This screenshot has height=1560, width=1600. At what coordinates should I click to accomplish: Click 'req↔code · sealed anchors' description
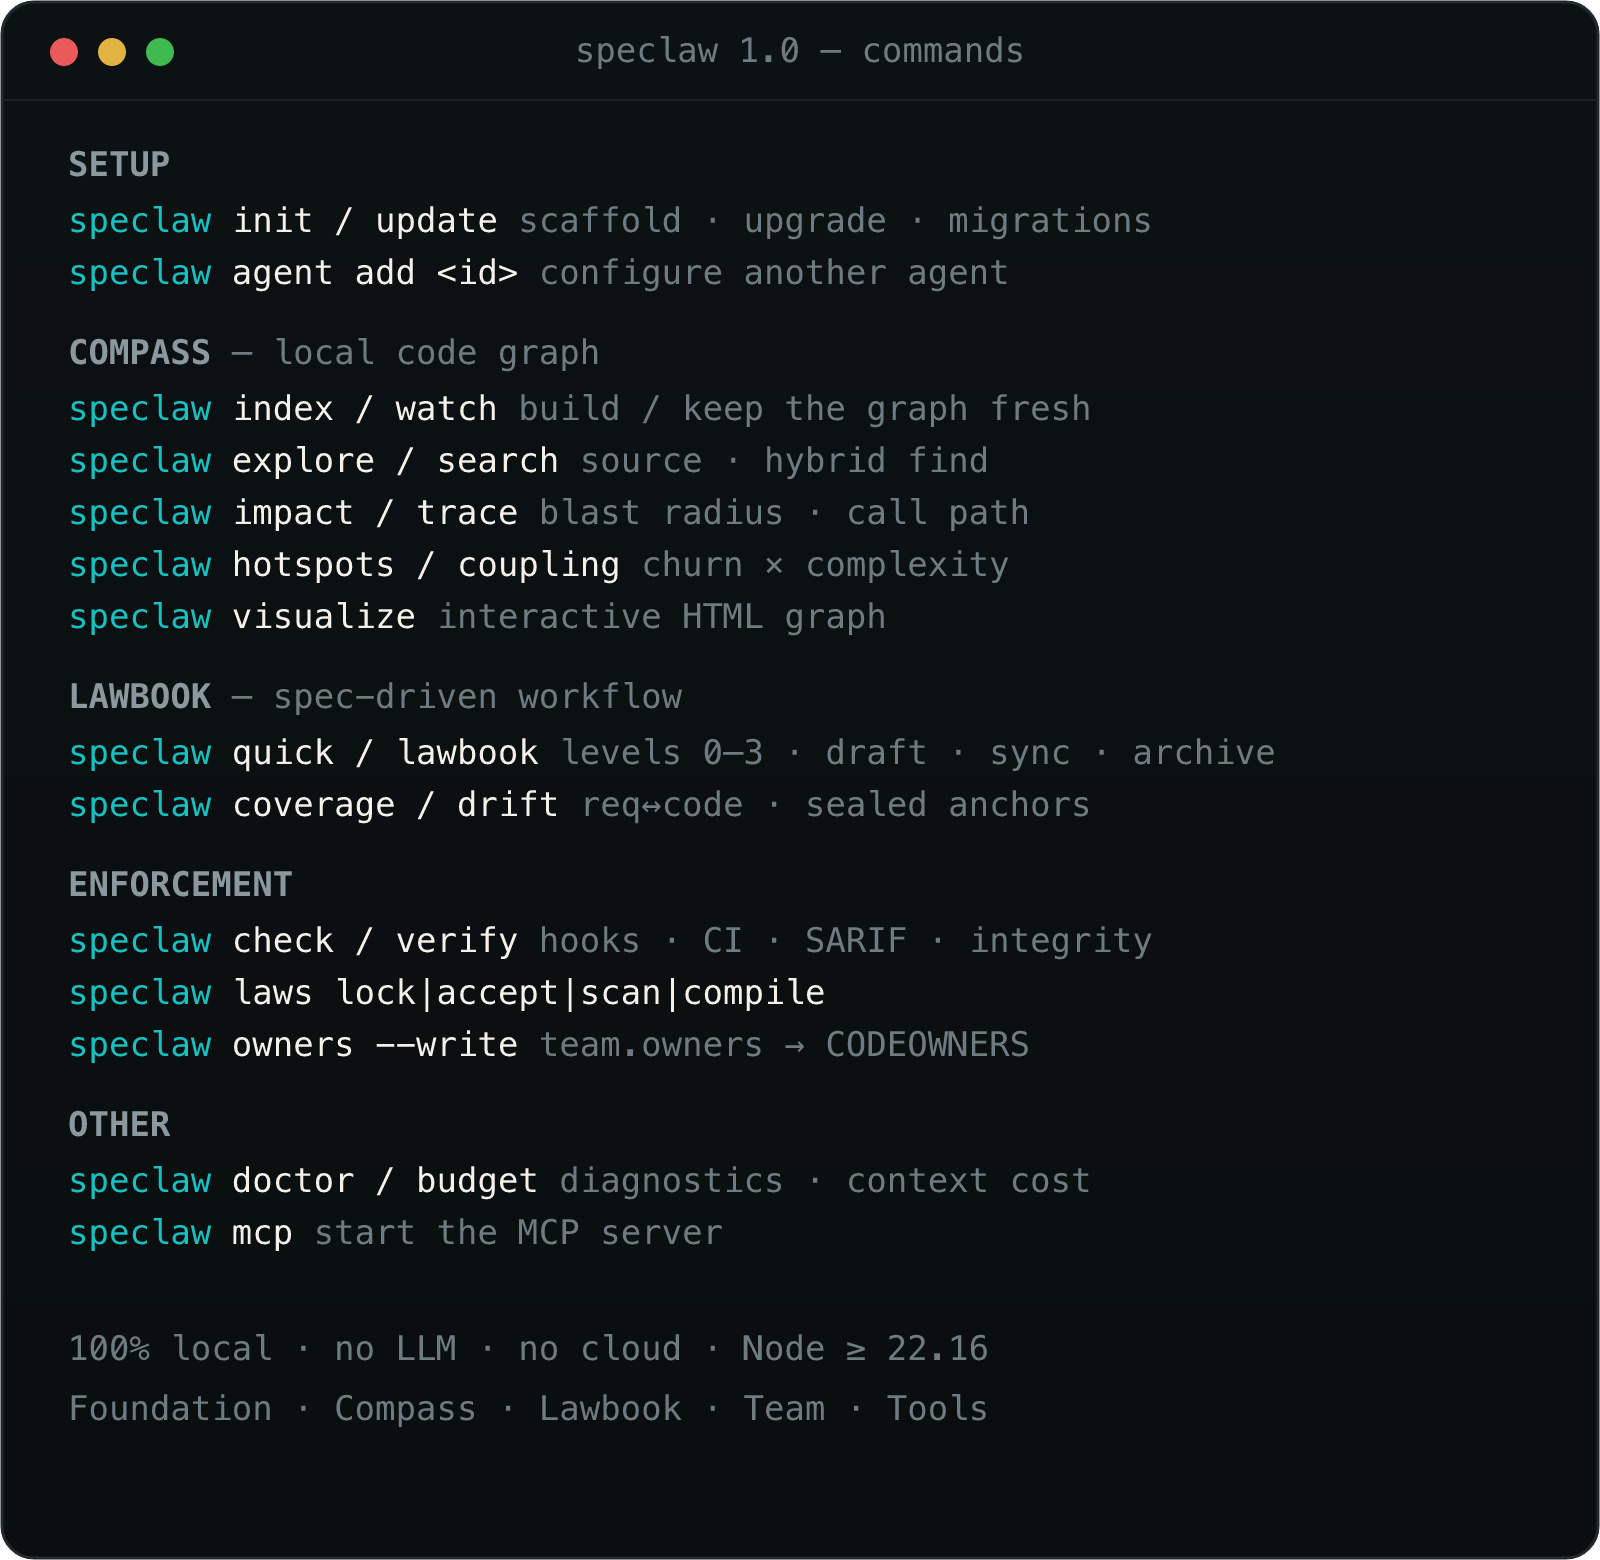(836, 805)
